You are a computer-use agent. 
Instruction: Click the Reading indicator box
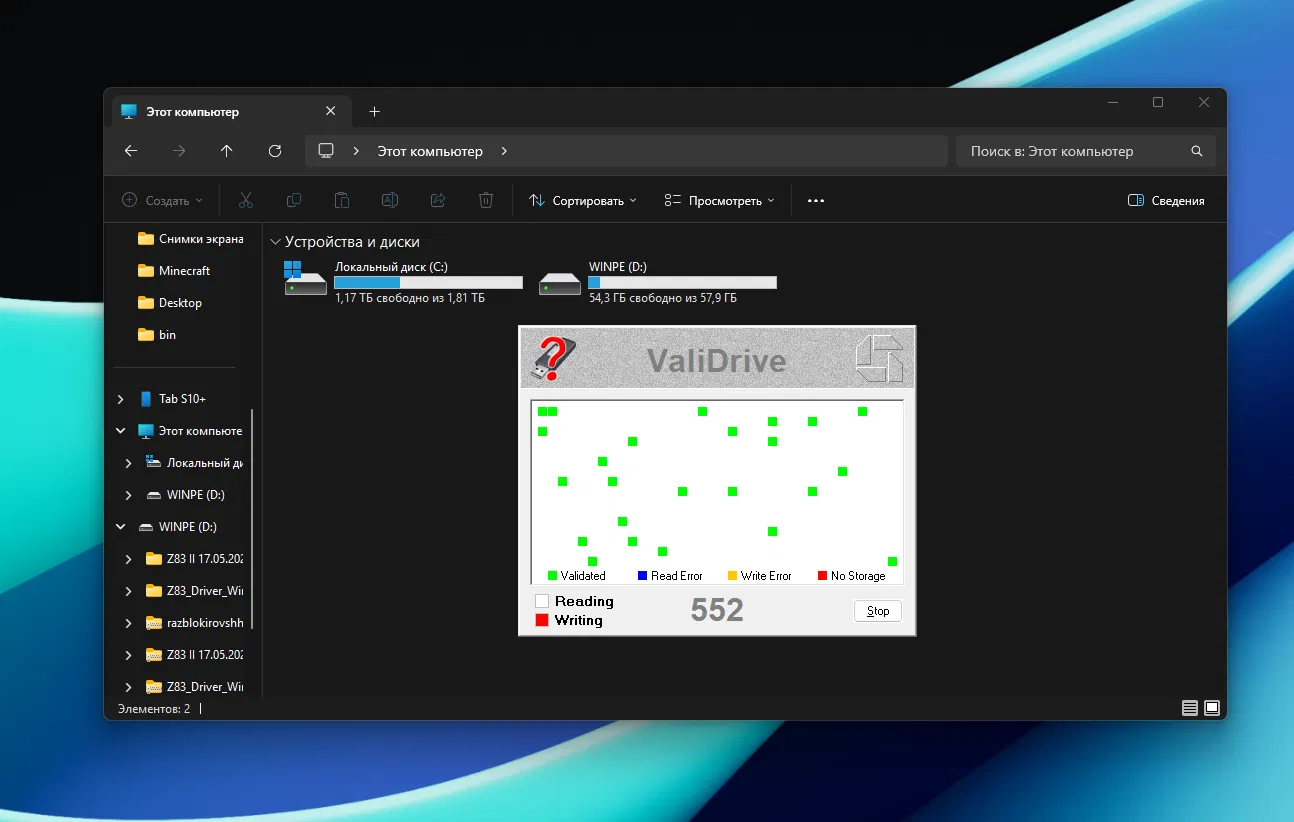[x=542, y=601]
